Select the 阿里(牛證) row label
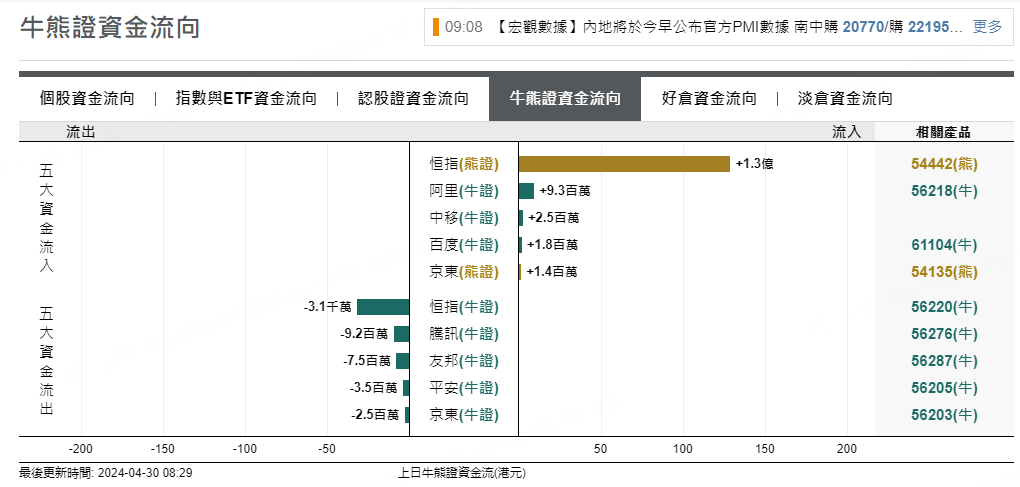 click(x=464, y=191)
